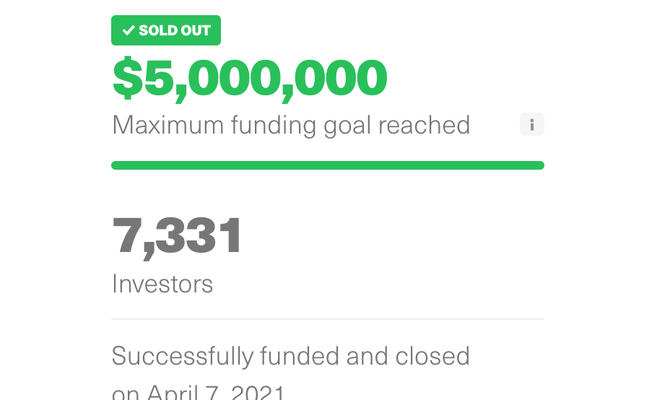The image size is (670, 400).
Task: Select the green SOLD OUT badge text
Action: (174, 30)
